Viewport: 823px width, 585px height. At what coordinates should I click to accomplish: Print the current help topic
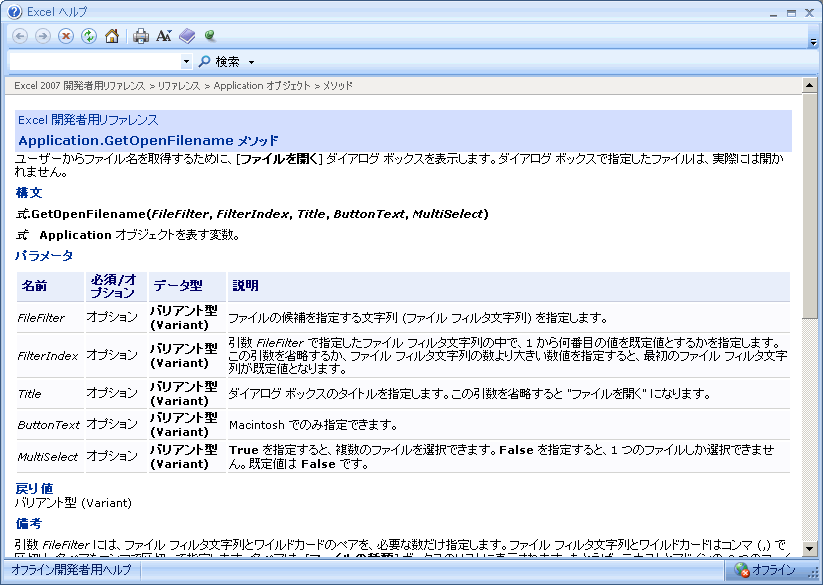[x=141, y=36]
